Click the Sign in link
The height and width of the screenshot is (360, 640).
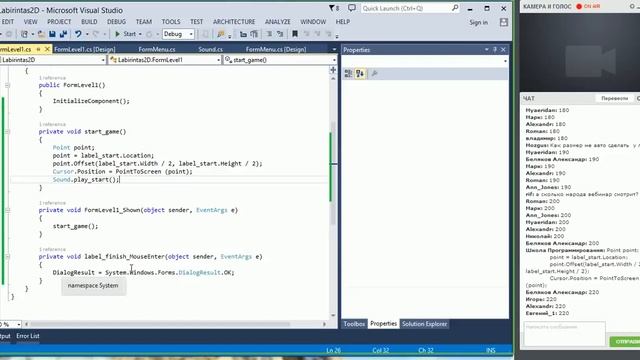(x=478, y=22)
